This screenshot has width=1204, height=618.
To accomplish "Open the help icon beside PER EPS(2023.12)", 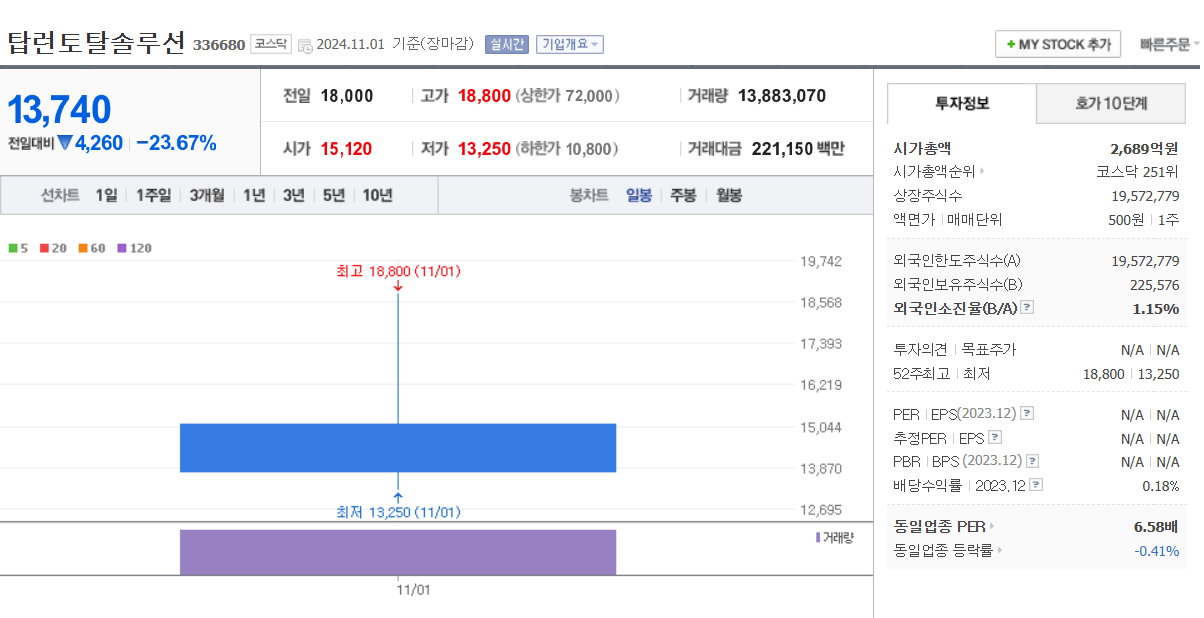I will point(1026,413).
